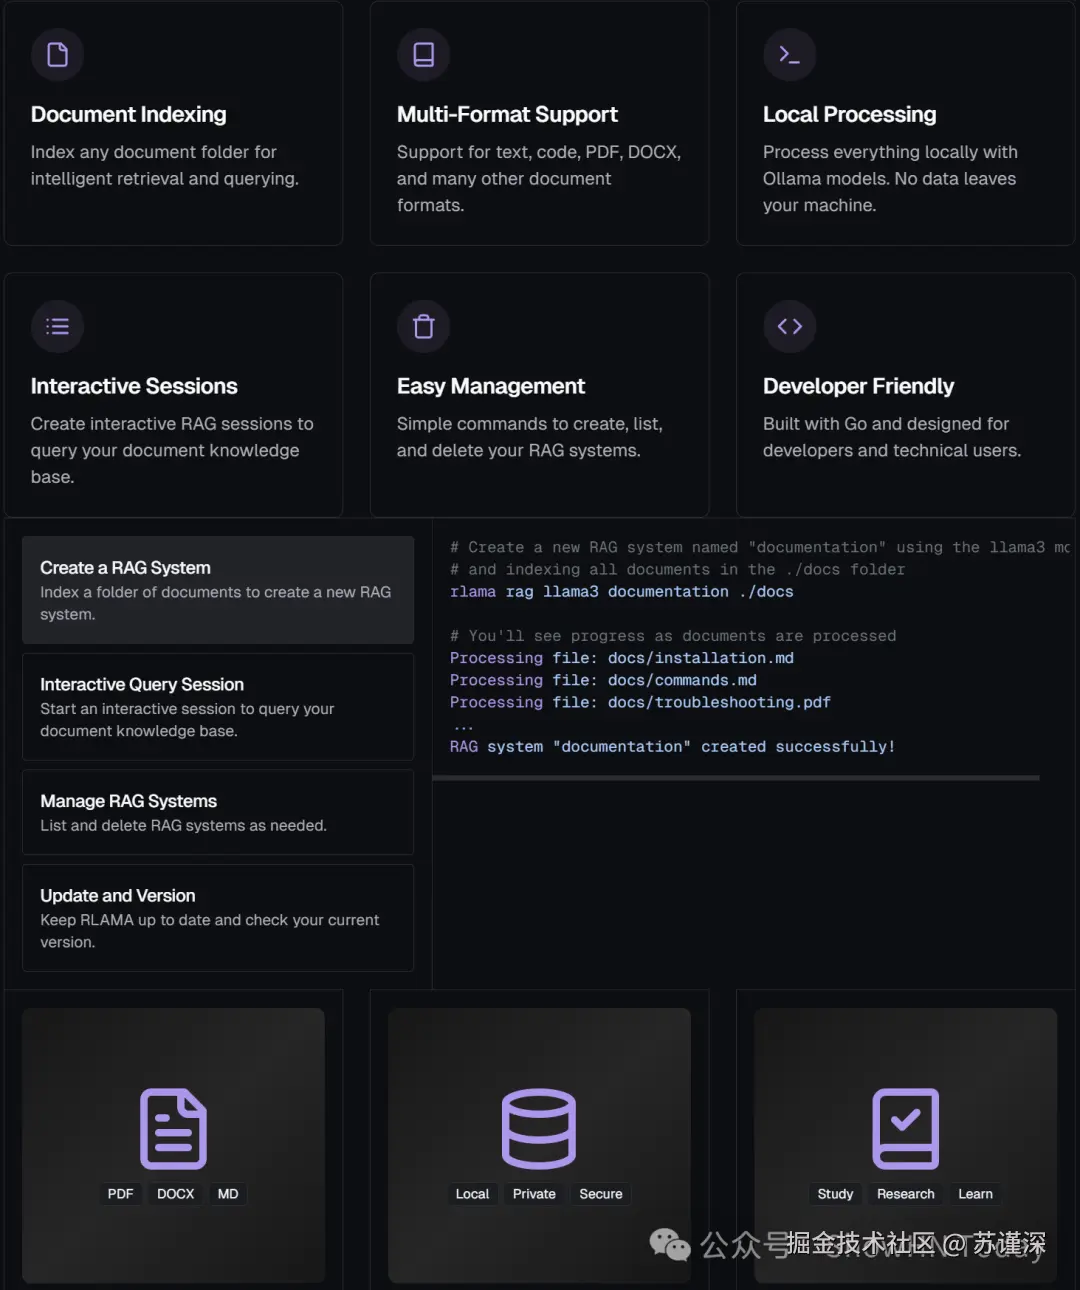Click the Multi-Format Support heading

(507, 114)
